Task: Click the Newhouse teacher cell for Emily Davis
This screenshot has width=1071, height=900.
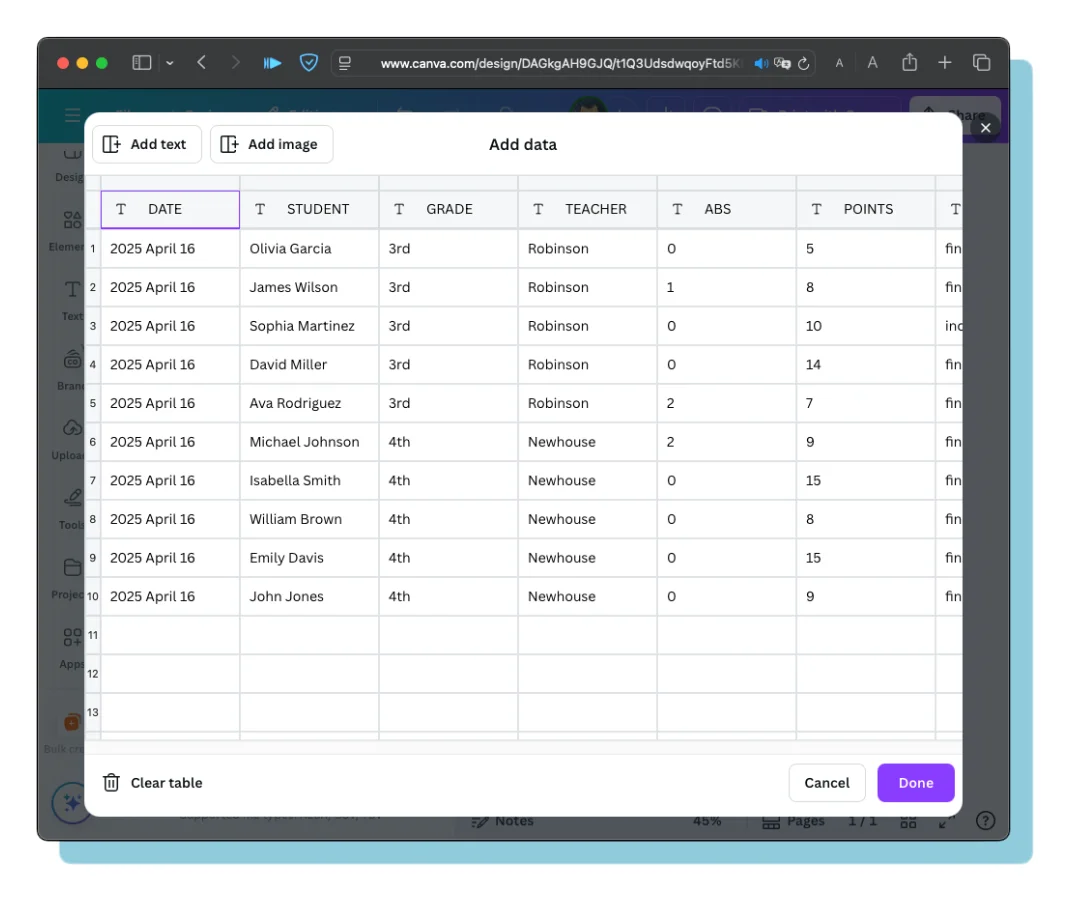Action: pyautogui.click(x=587, y=558)
